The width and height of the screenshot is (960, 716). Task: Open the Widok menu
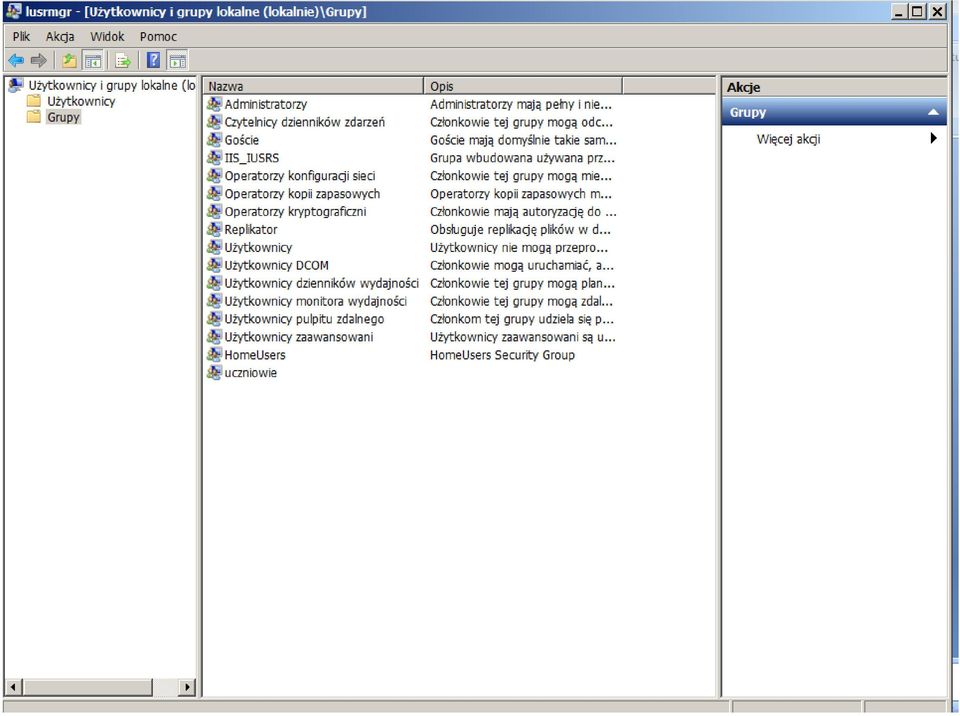point(107,37)
